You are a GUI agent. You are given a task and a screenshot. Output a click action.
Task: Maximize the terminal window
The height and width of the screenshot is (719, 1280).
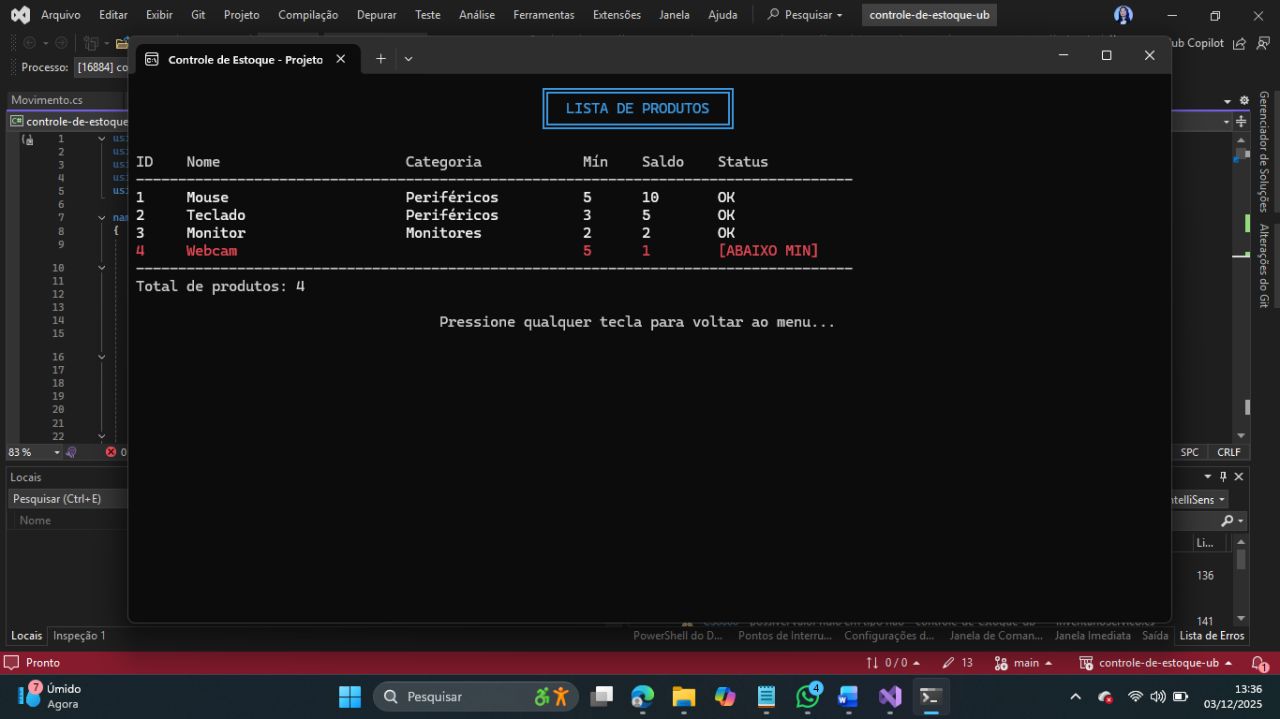(1106, 56)
